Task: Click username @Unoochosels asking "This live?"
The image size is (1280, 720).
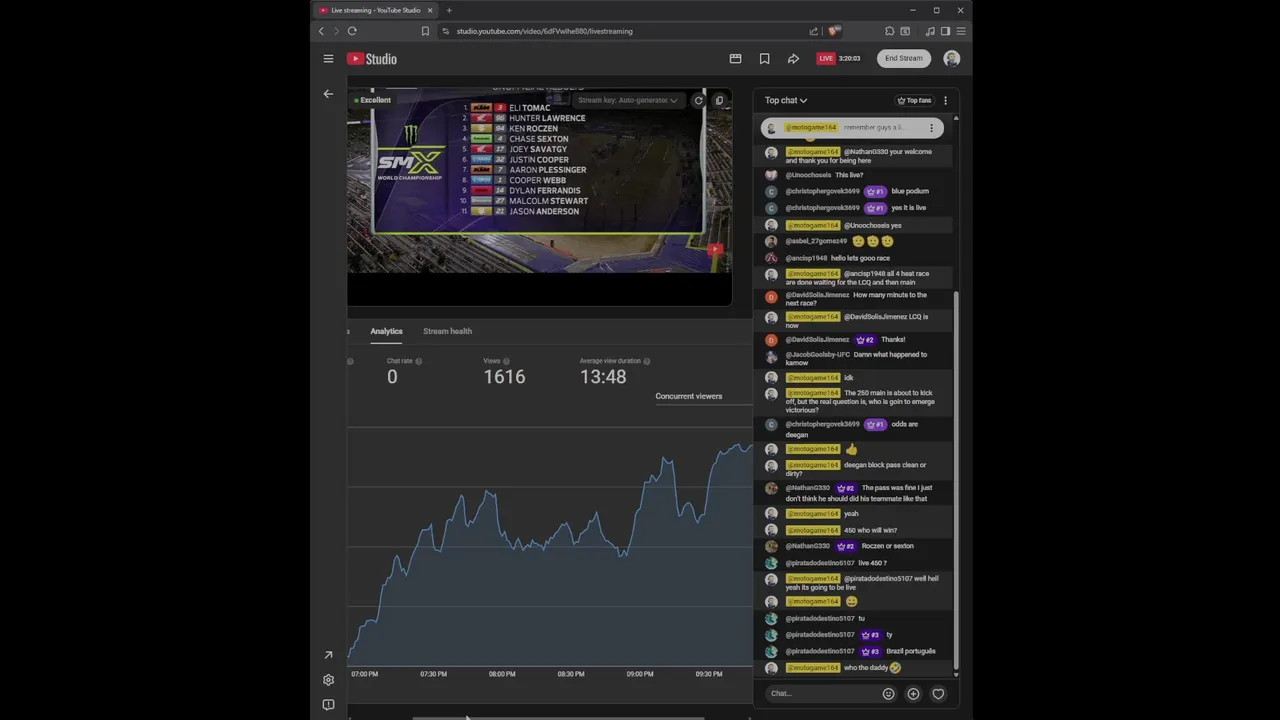Action: click(808, 175)
